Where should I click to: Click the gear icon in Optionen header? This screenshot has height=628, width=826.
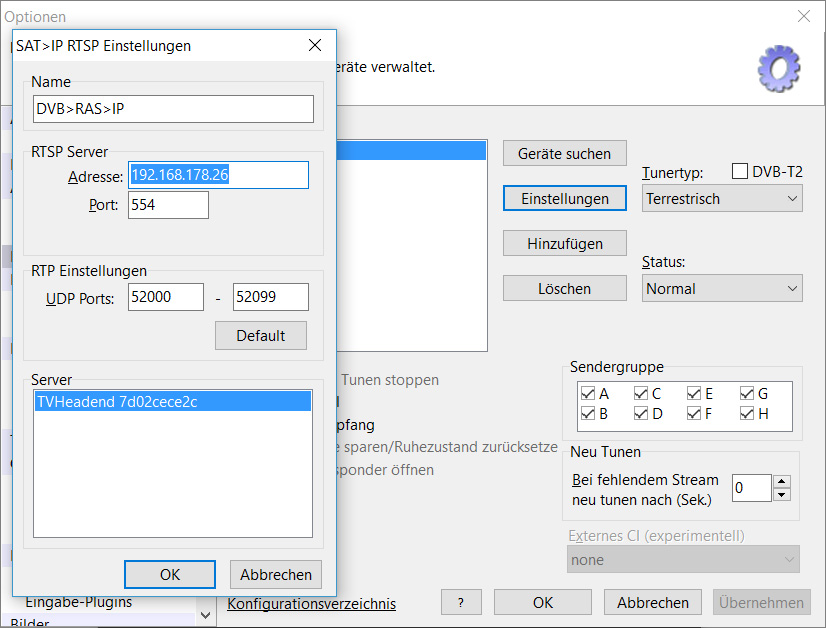pyautogui.click(x=778, y=68)
